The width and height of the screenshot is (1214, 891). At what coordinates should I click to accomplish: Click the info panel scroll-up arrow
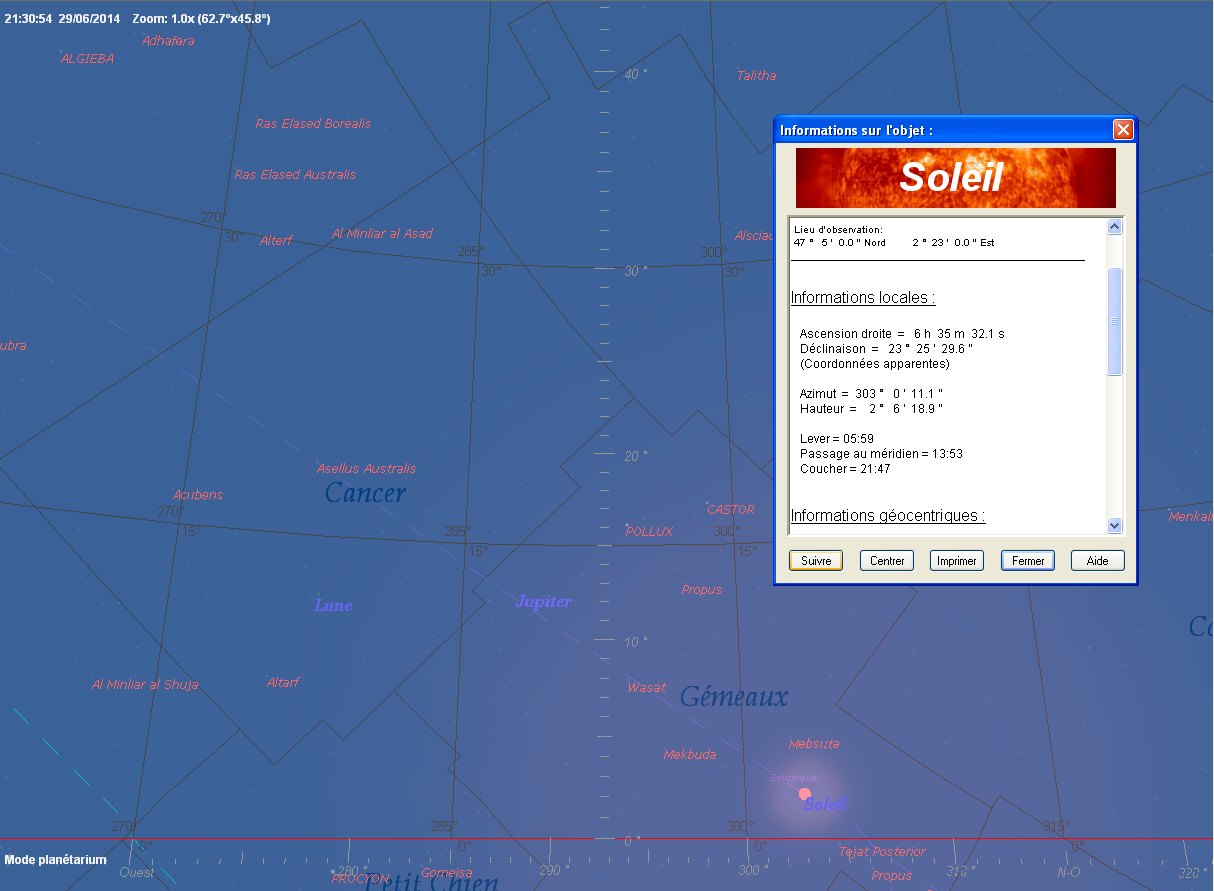(x=1115, y=227)
